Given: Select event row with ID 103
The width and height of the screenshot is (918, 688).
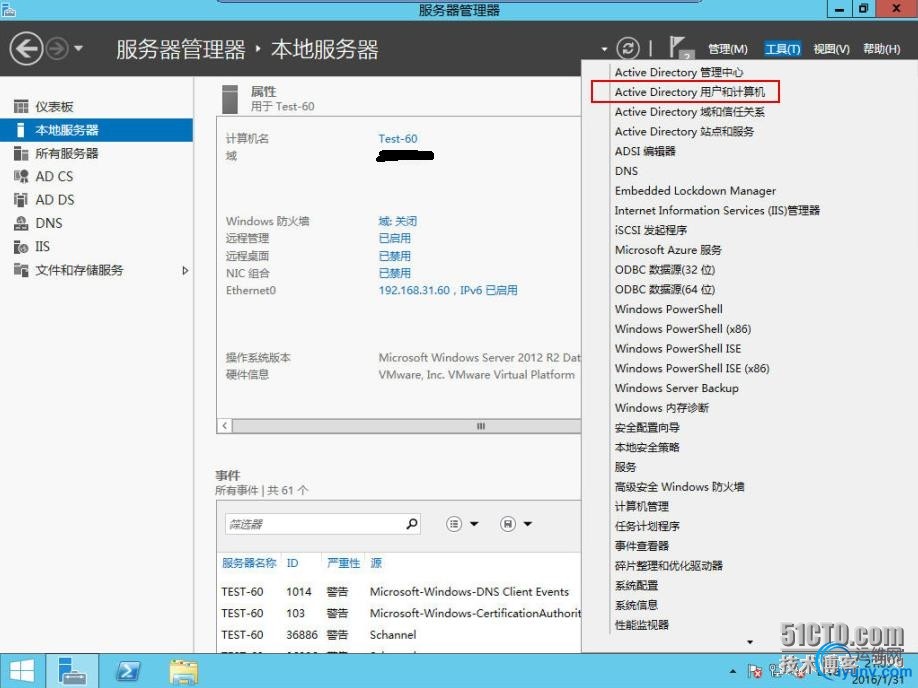Looking at the screenshot, I should coord(399,614).
